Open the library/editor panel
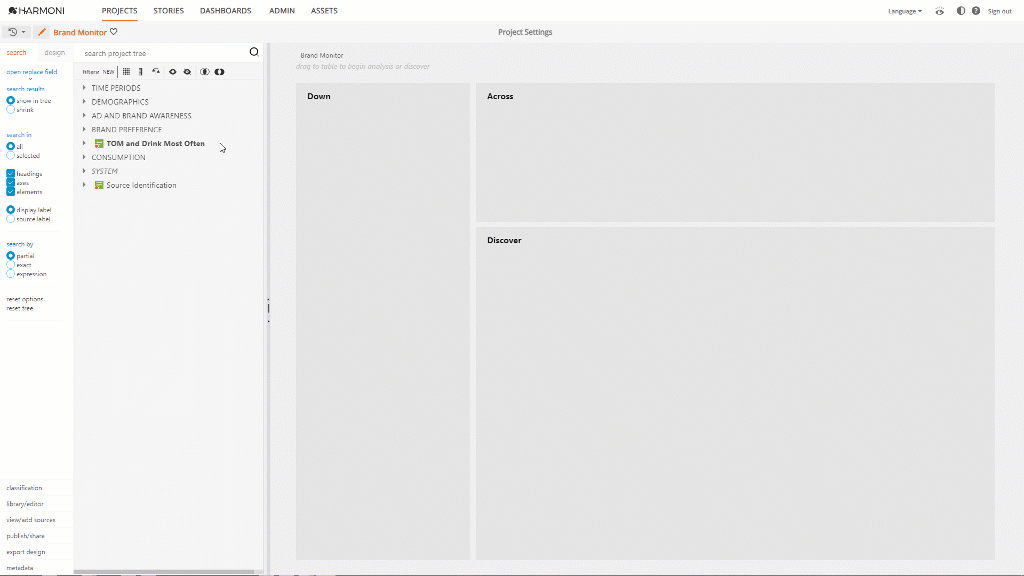The width and height of the screenshot is (1024, 576). 25,504
